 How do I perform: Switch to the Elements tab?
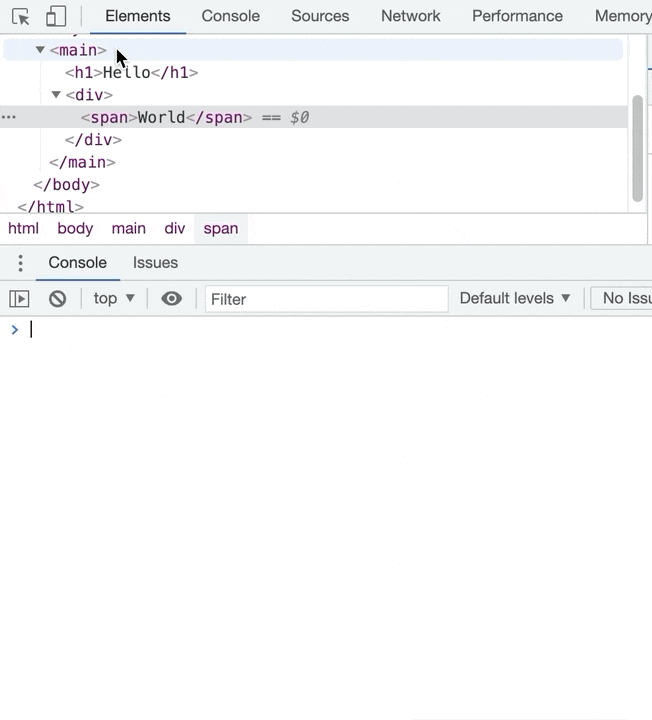tap(138, 16)
